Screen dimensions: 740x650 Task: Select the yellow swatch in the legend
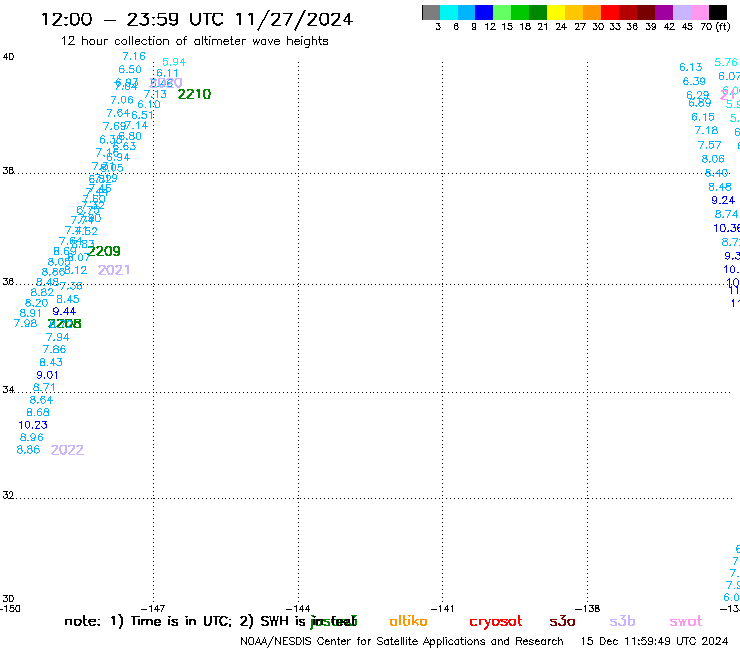click(556, 13)
